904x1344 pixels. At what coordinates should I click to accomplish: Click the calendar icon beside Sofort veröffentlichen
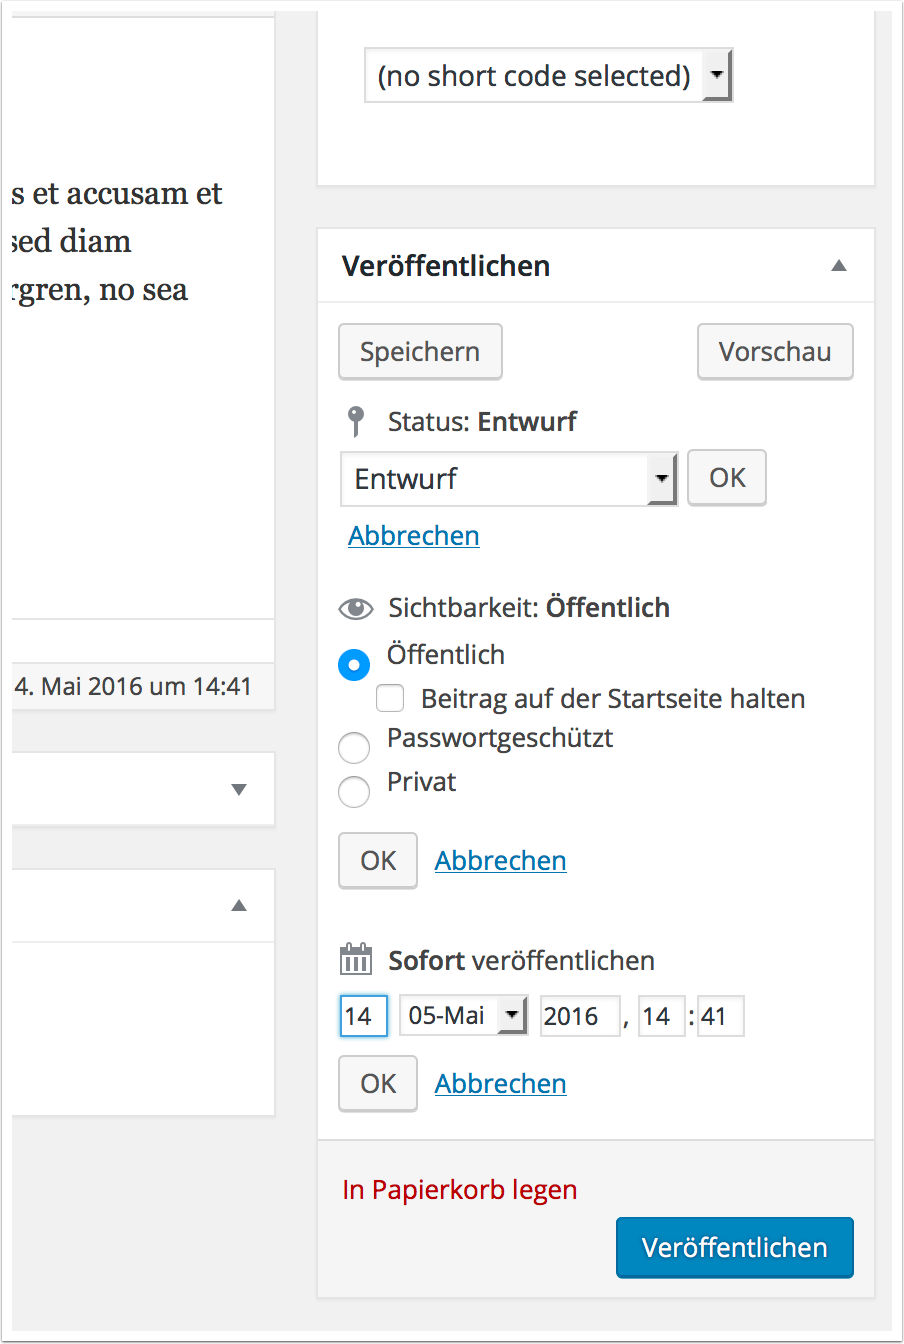click(356, 960)
